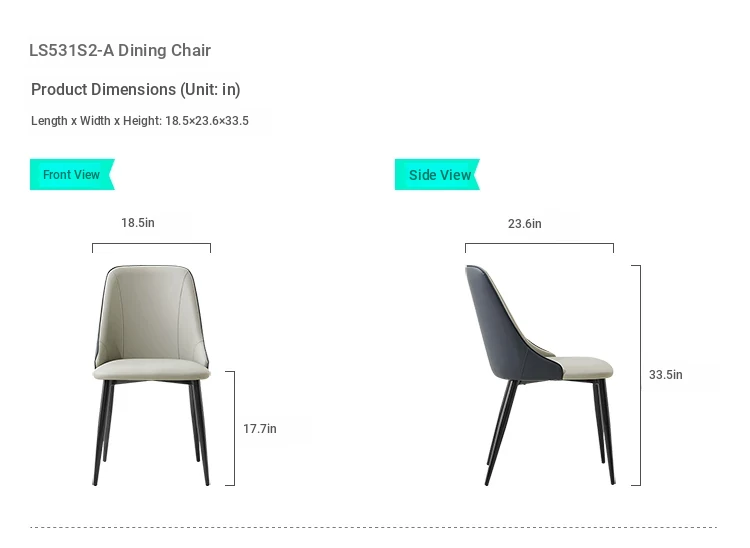Click the 23.6in depth label
The image size is (750, 548).
tap(524, 224)
